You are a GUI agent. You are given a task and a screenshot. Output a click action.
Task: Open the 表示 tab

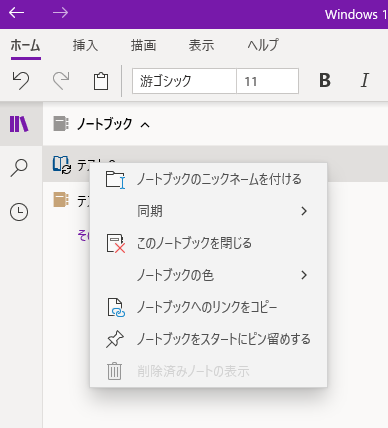201,45
